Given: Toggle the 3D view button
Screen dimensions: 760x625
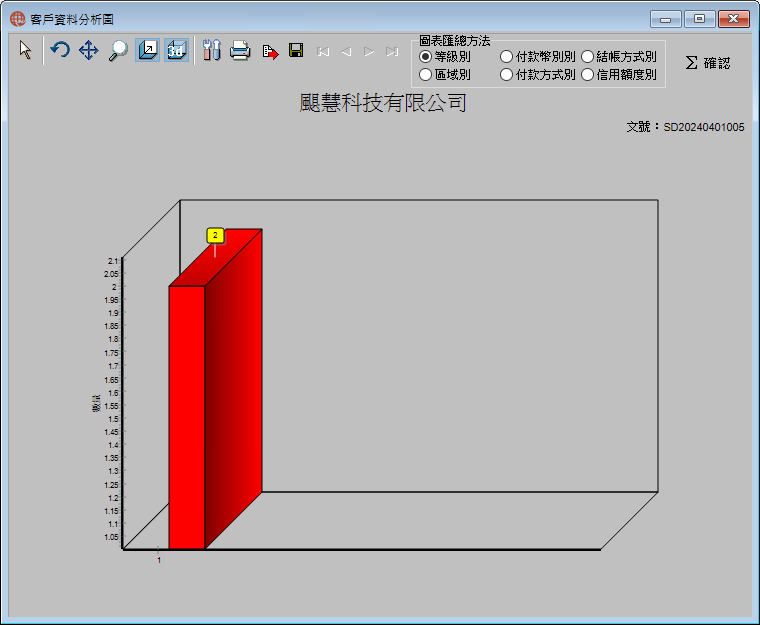Looking at the screenshot, I should click(176, 50).
